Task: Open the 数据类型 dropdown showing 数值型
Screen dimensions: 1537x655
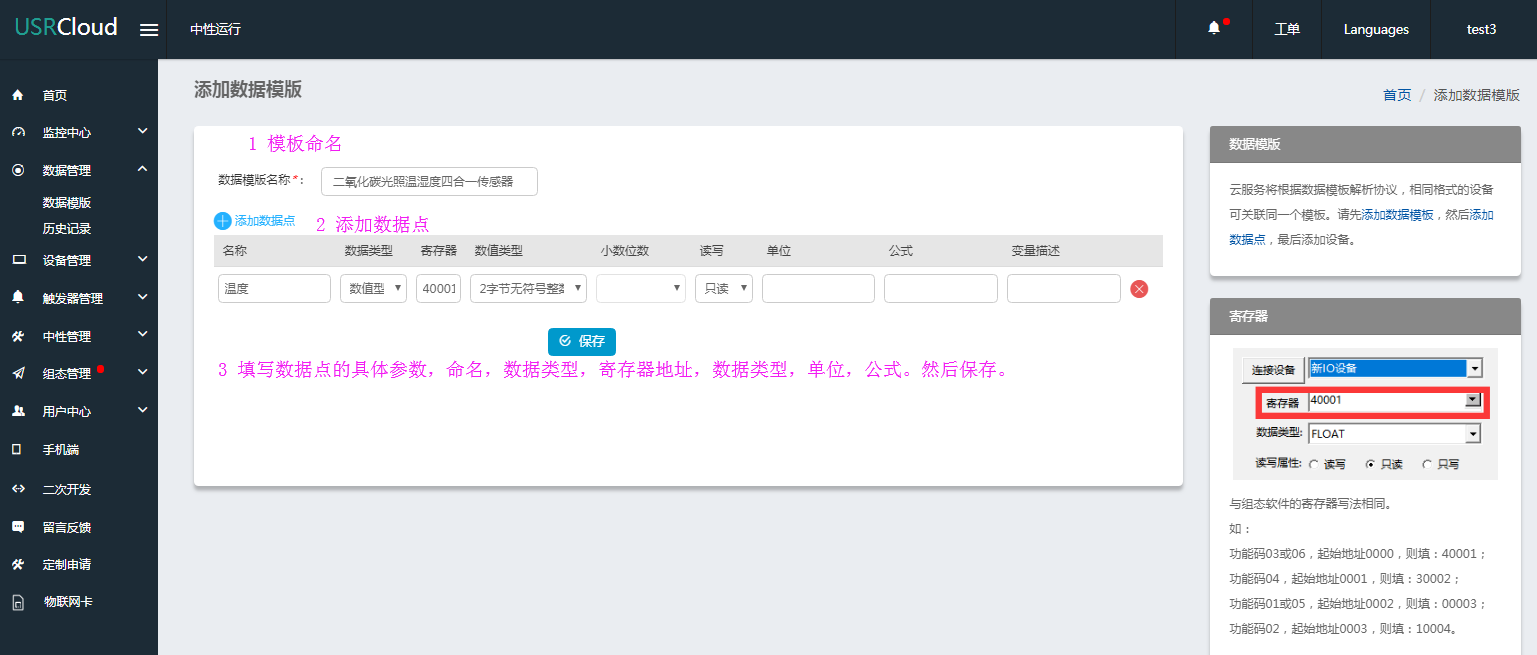Action: [373, 289]
